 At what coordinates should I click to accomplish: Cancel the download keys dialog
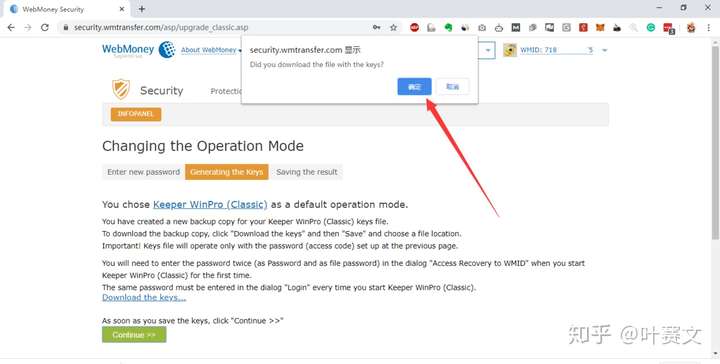453,87
